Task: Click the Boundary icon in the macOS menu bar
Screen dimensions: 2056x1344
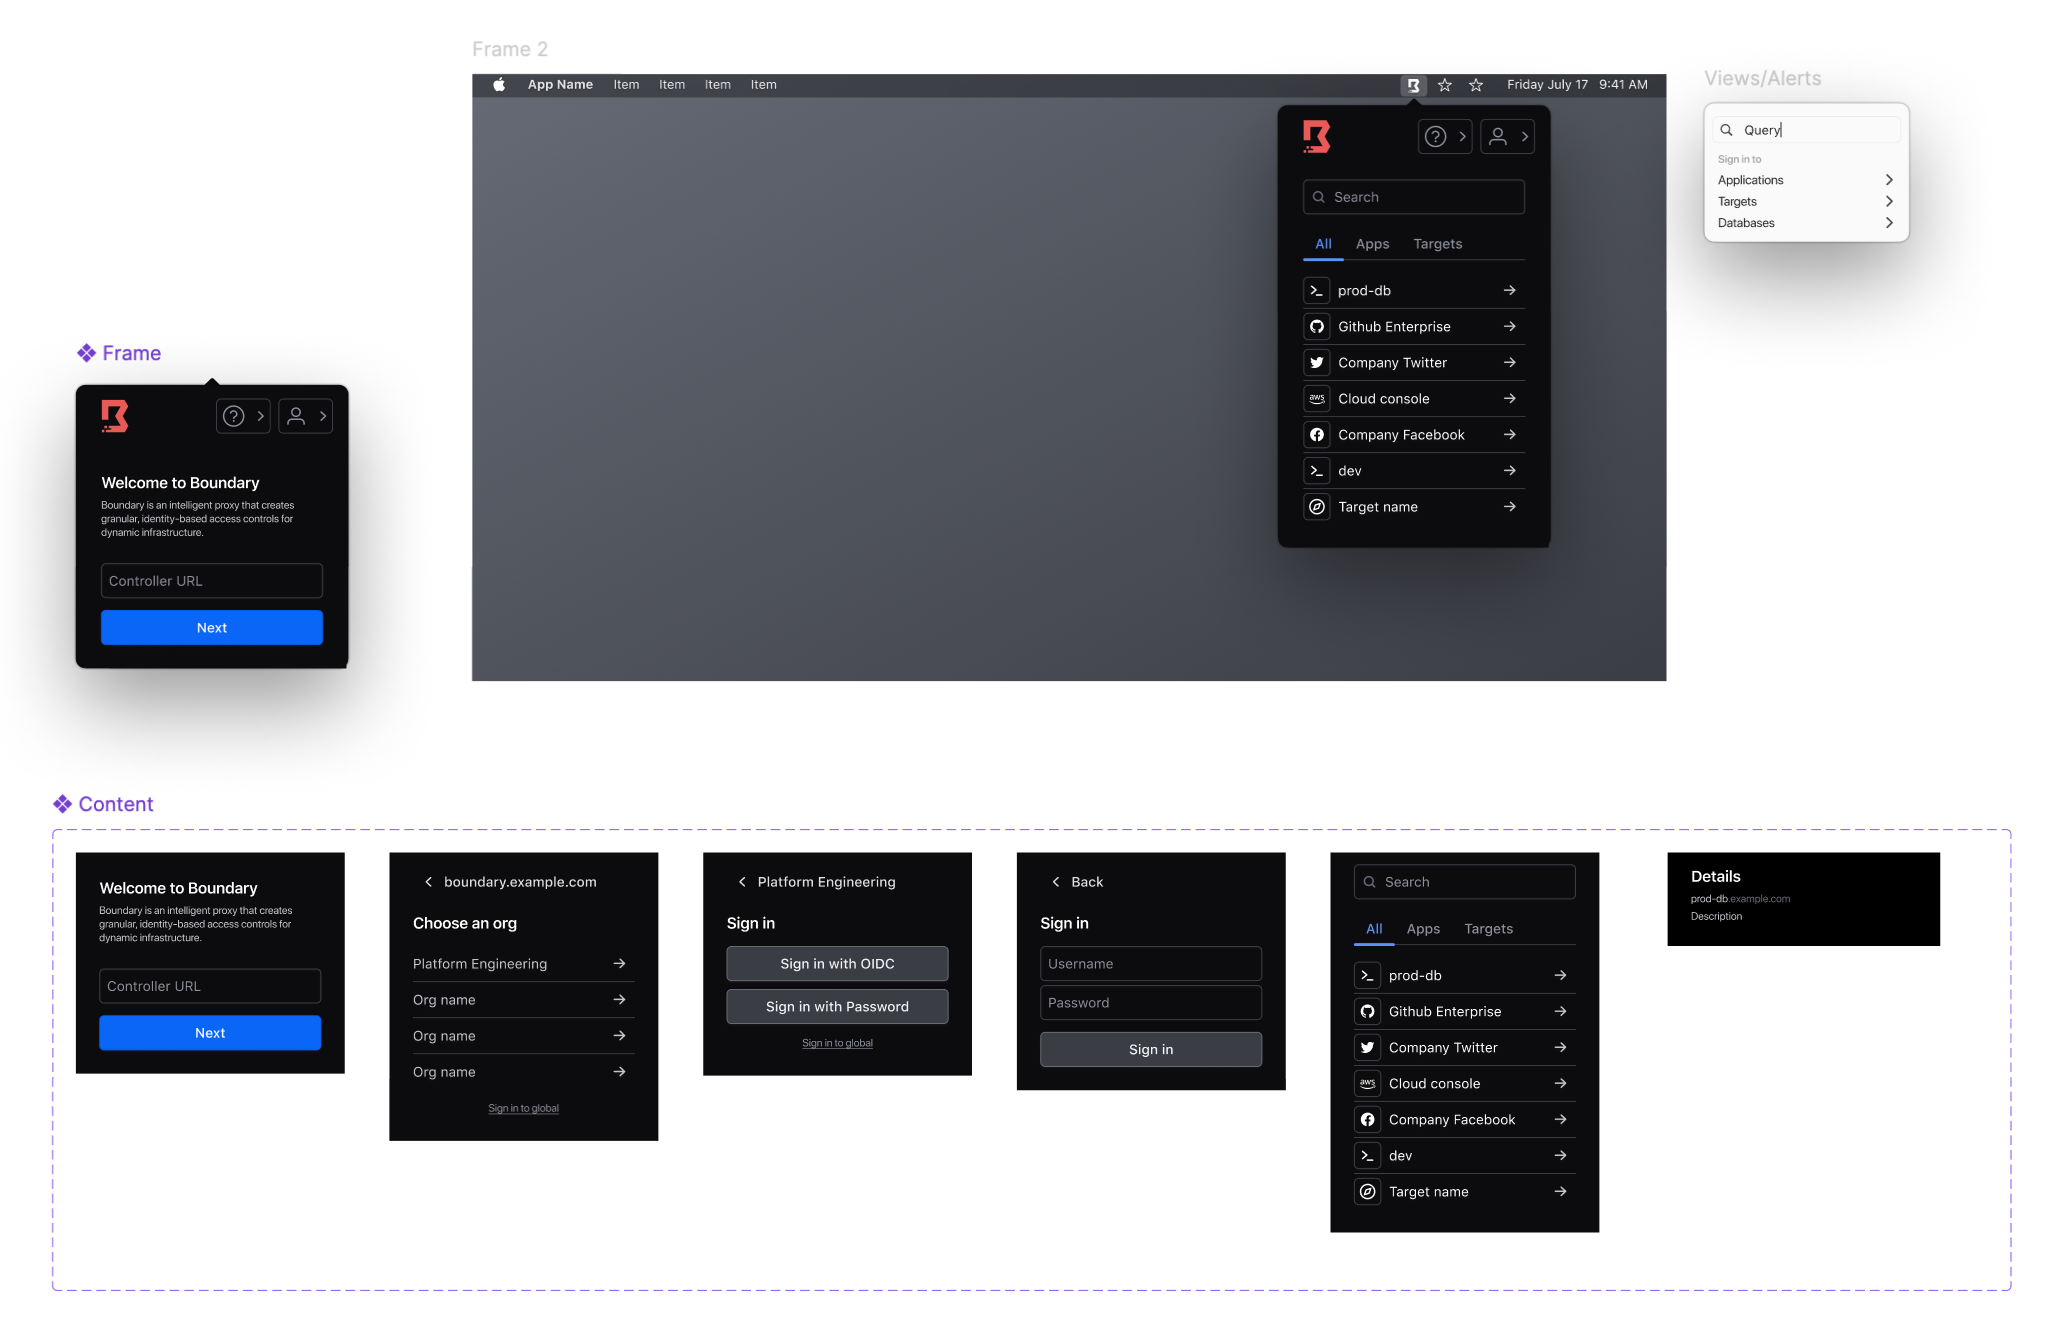Action: tap(1413, 85)
